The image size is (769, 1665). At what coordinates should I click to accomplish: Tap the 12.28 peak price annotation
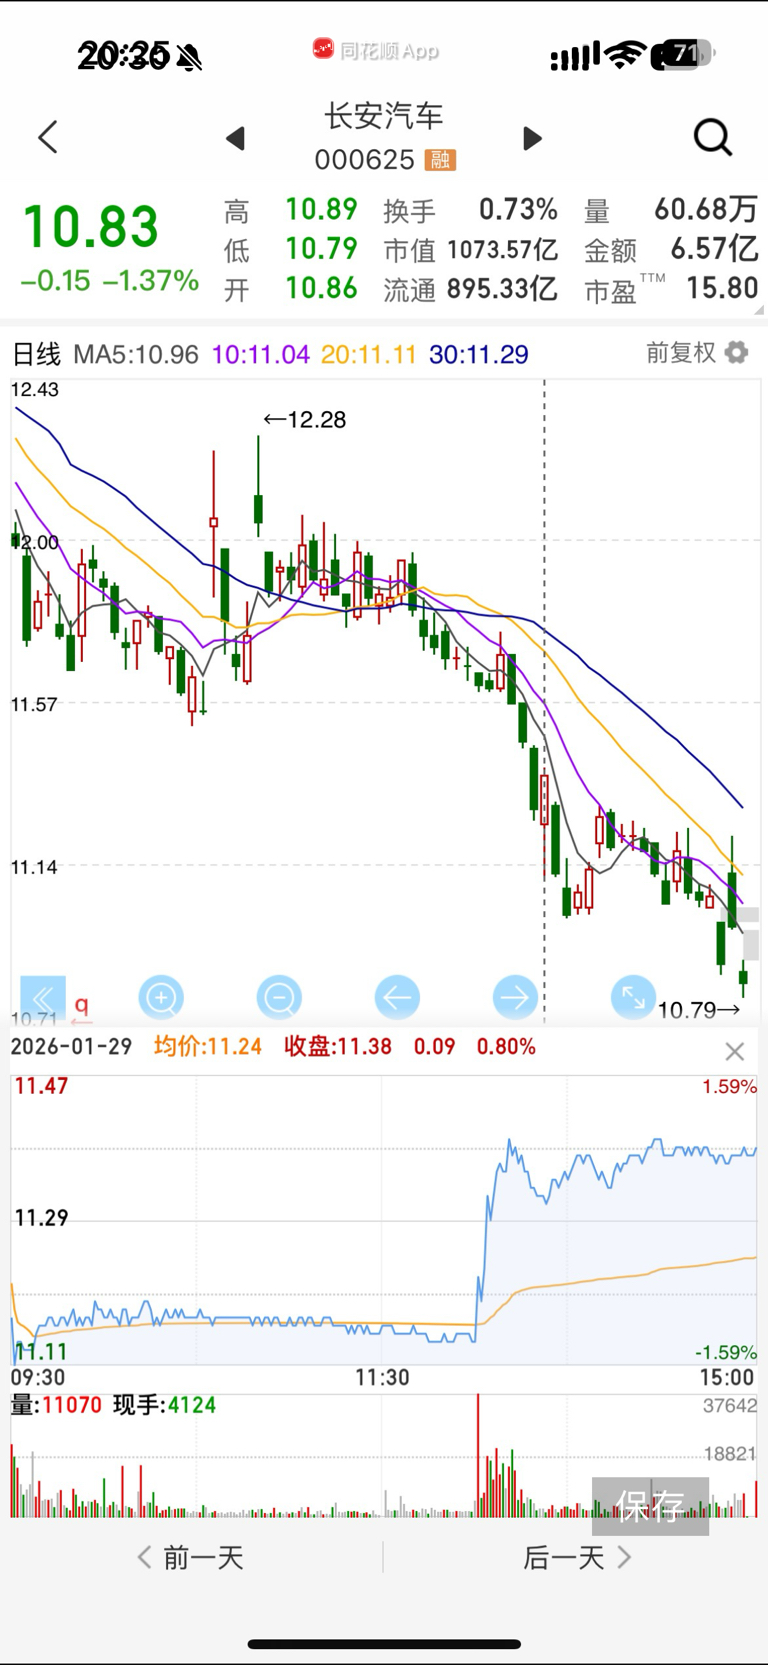click(x=305, y=420)
